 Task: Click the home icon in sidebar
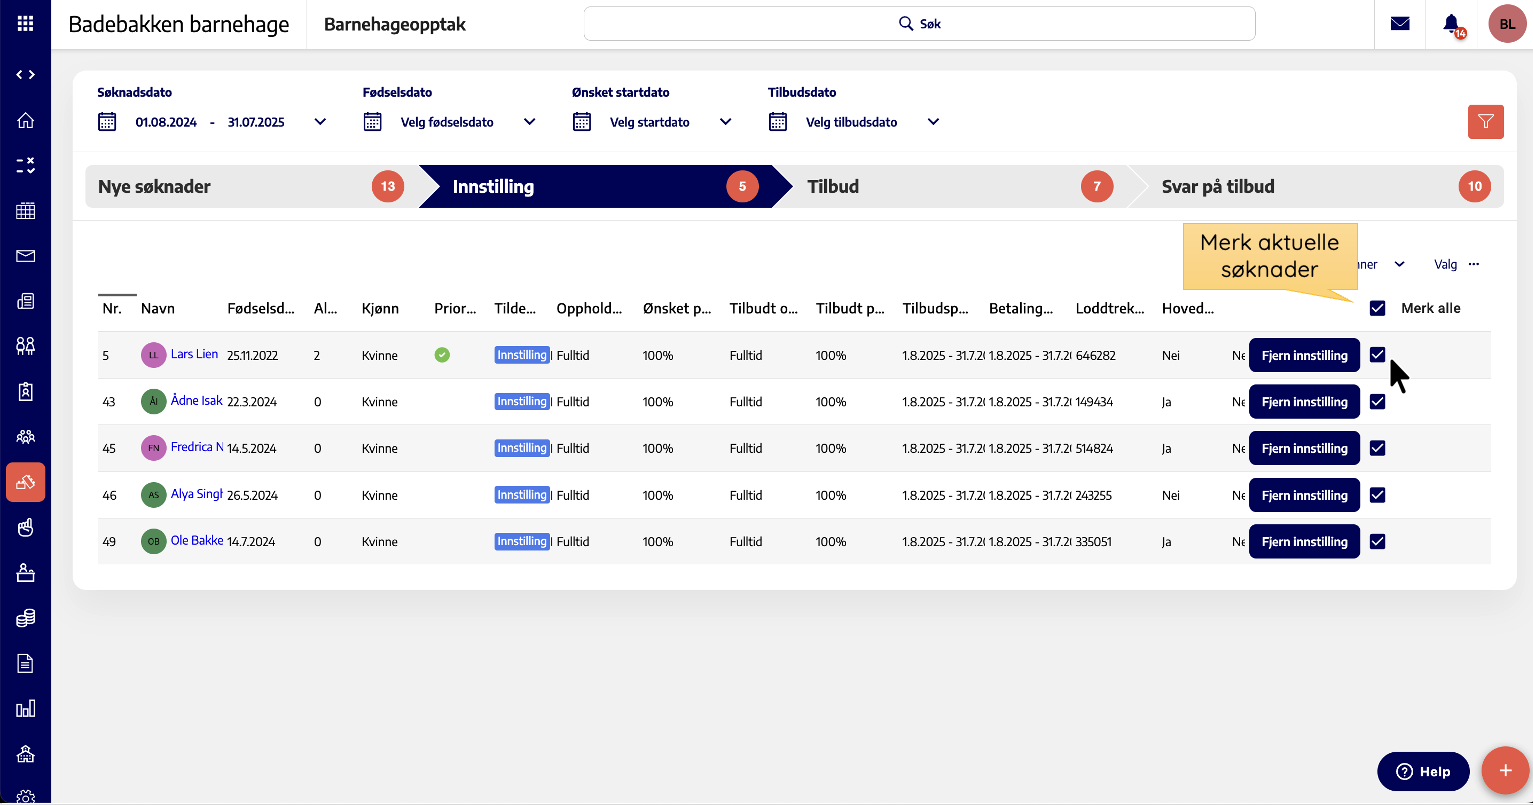coord(26,120)
